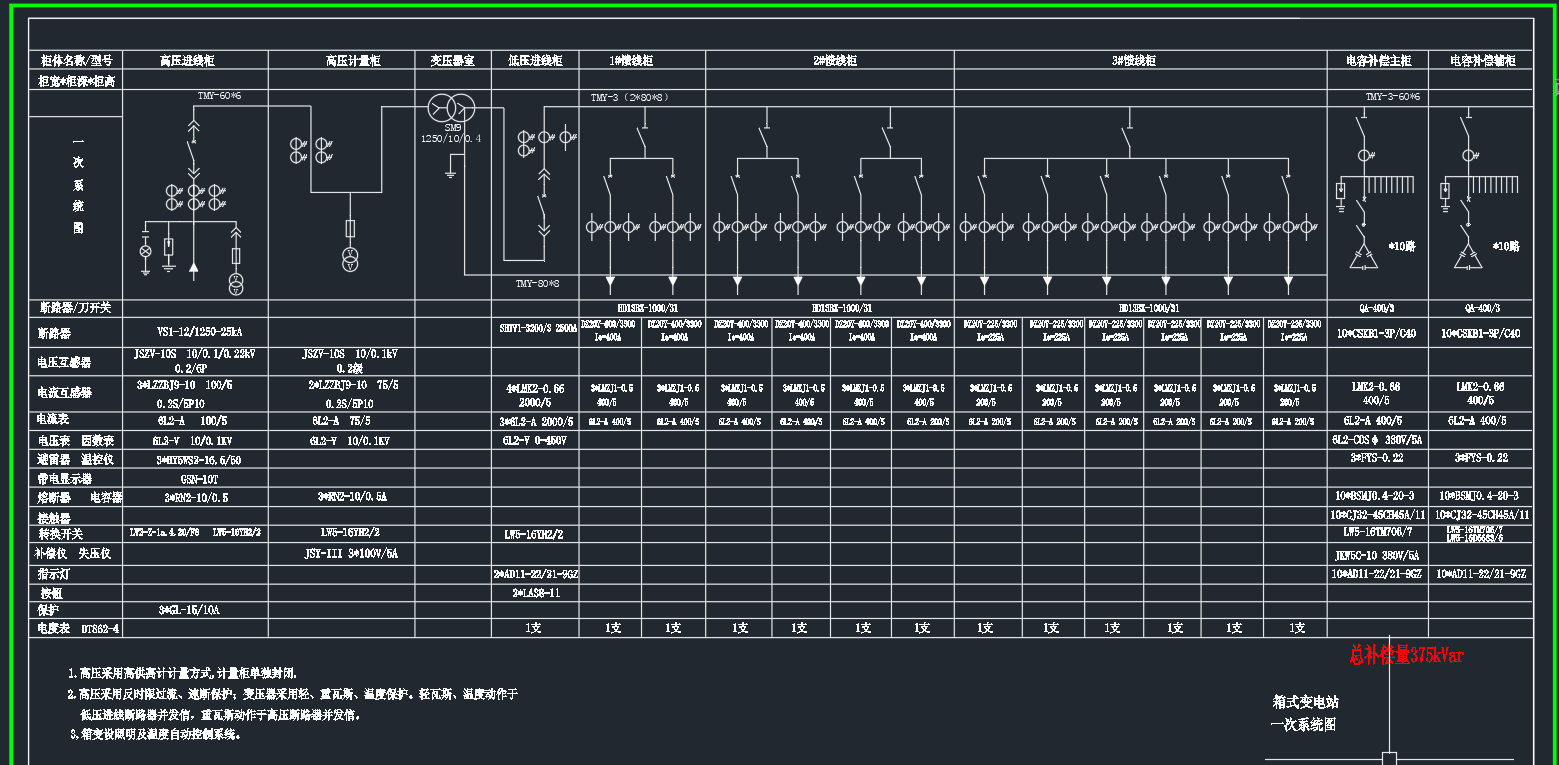Viewport: 1559px width, 765px height.
Task: Click the ground symbol below the transformer
Action: (x=451, y=173)
